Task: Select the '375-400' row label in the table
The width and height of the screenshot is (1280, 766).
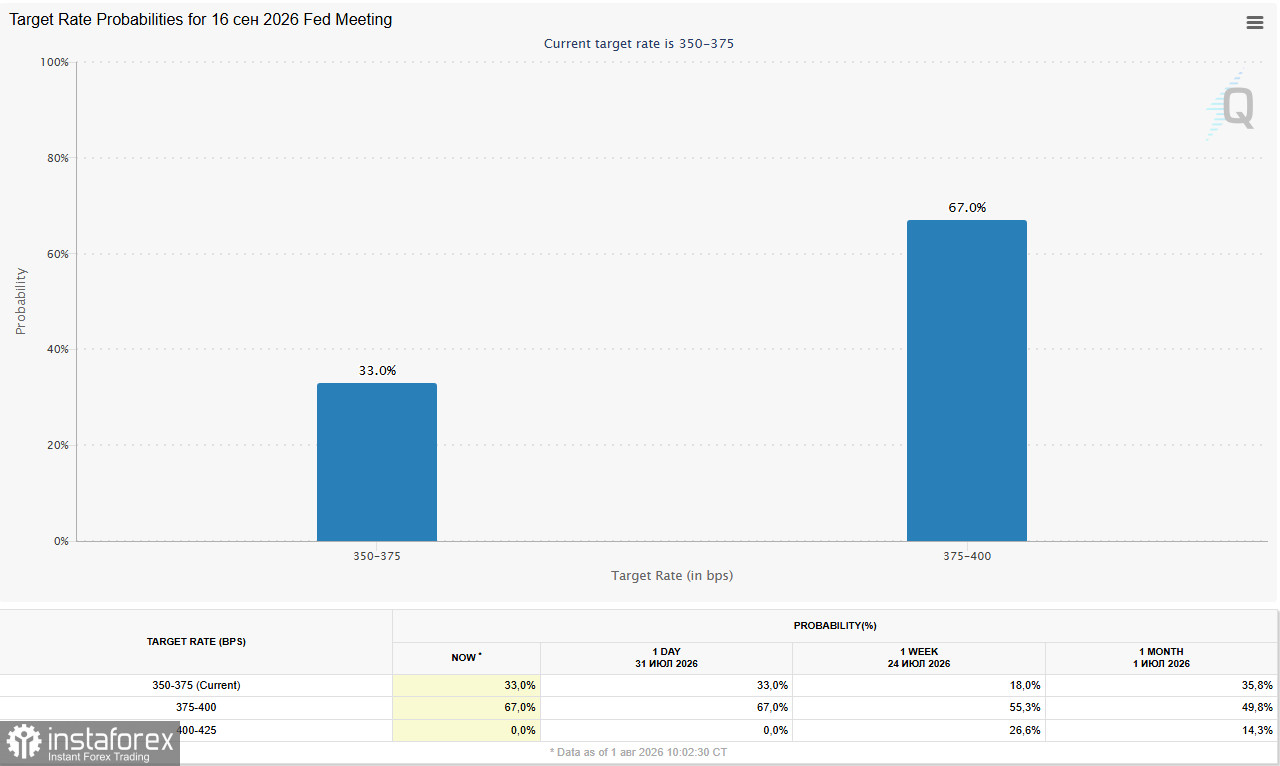Action: coord(196,708)
